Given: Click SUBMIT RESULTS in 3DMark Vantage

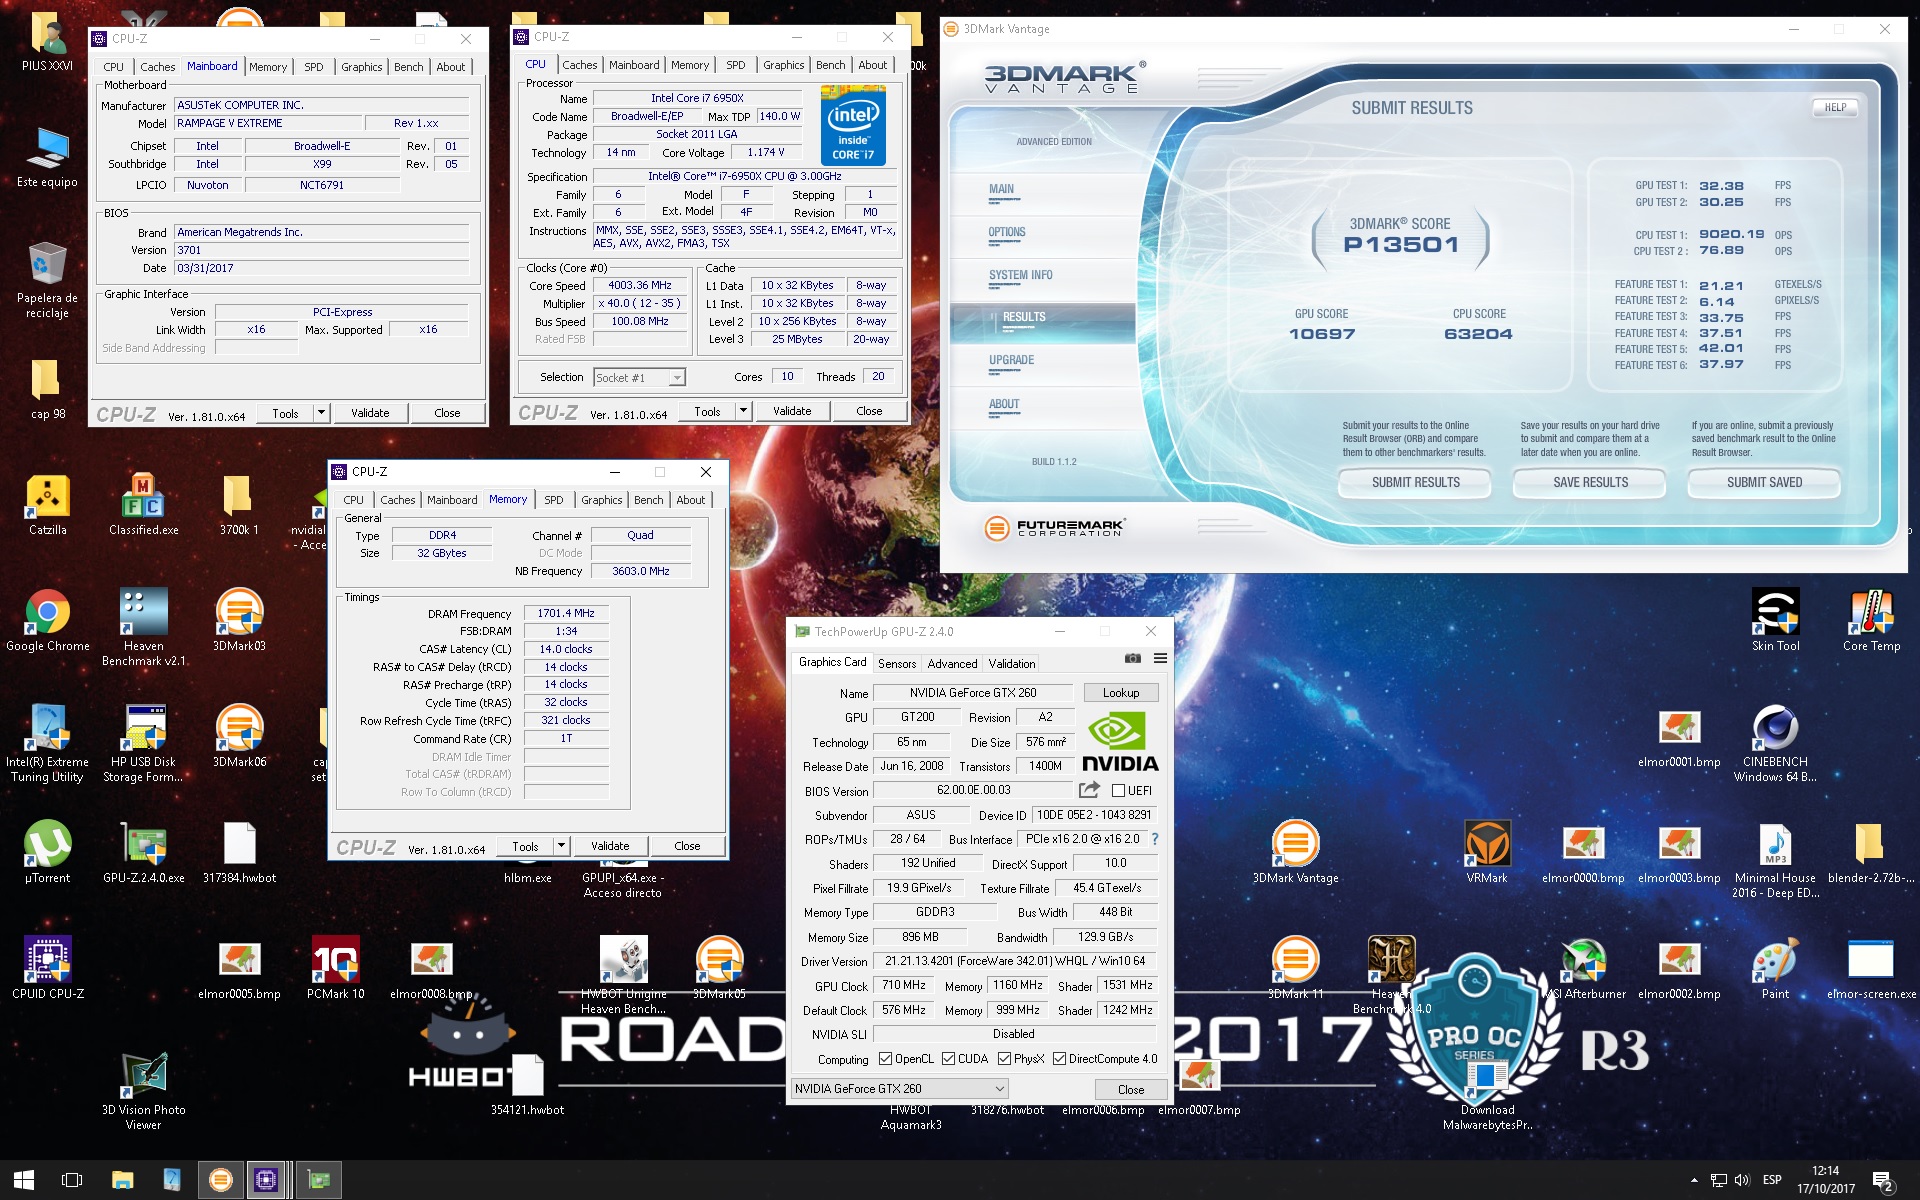Looking at the screenshot, I should [x=1416, y=482].
